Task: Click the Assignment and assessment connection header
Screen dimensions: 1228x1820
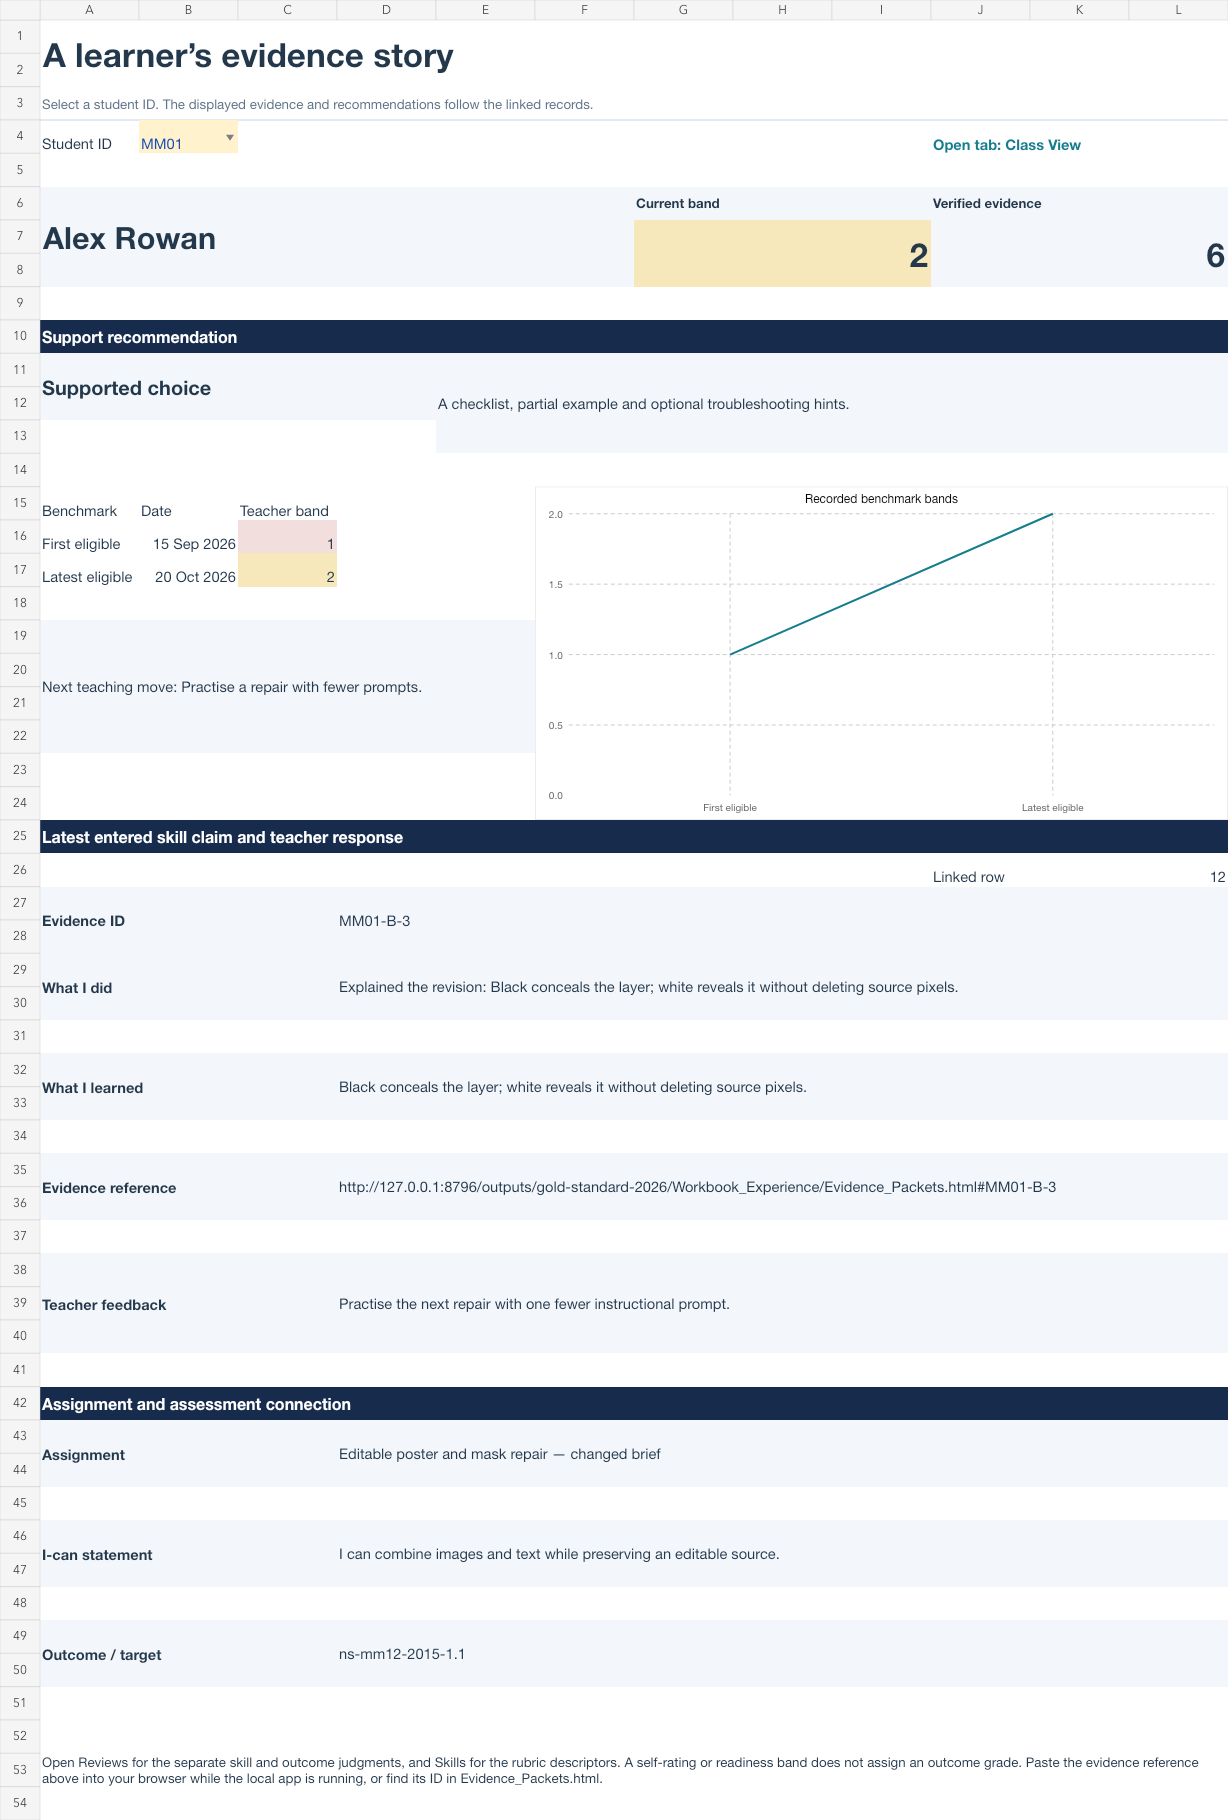Action: click(634, 1404)
